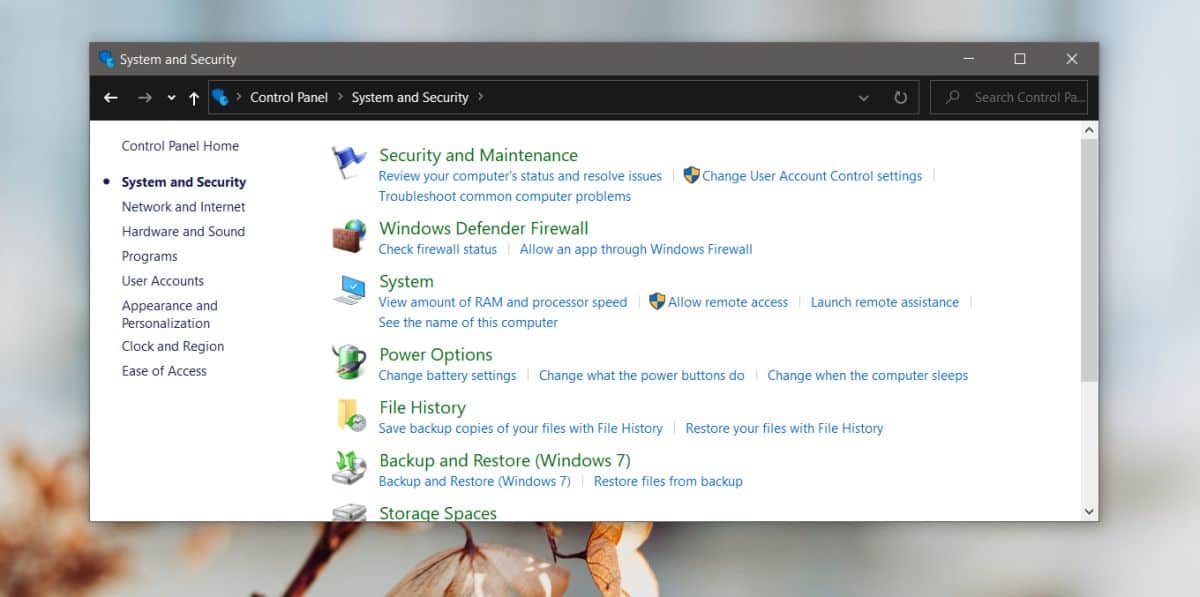Expand the chevron after Control Panel breadcrumb
The image size is (1200, 597).
[340, 98]
